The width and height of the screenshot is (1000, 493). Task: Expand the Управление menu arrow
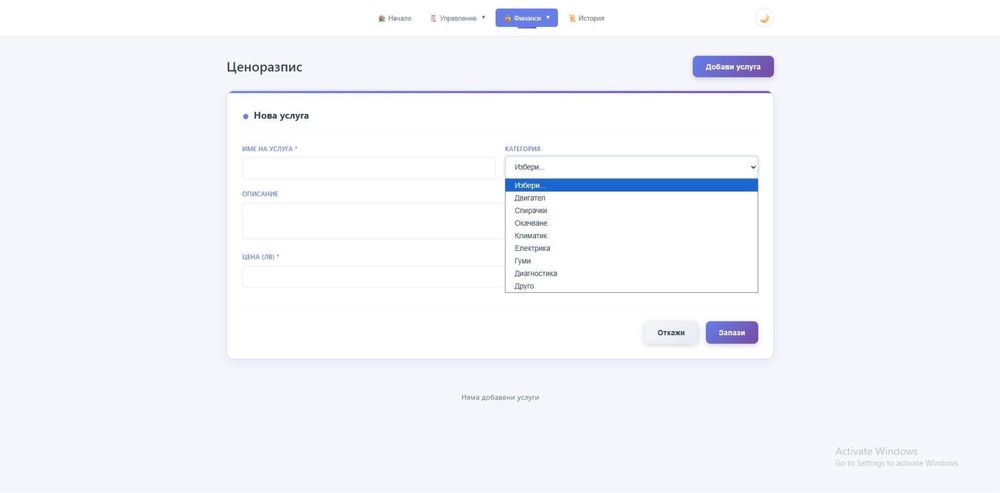(x=483, y=17)
